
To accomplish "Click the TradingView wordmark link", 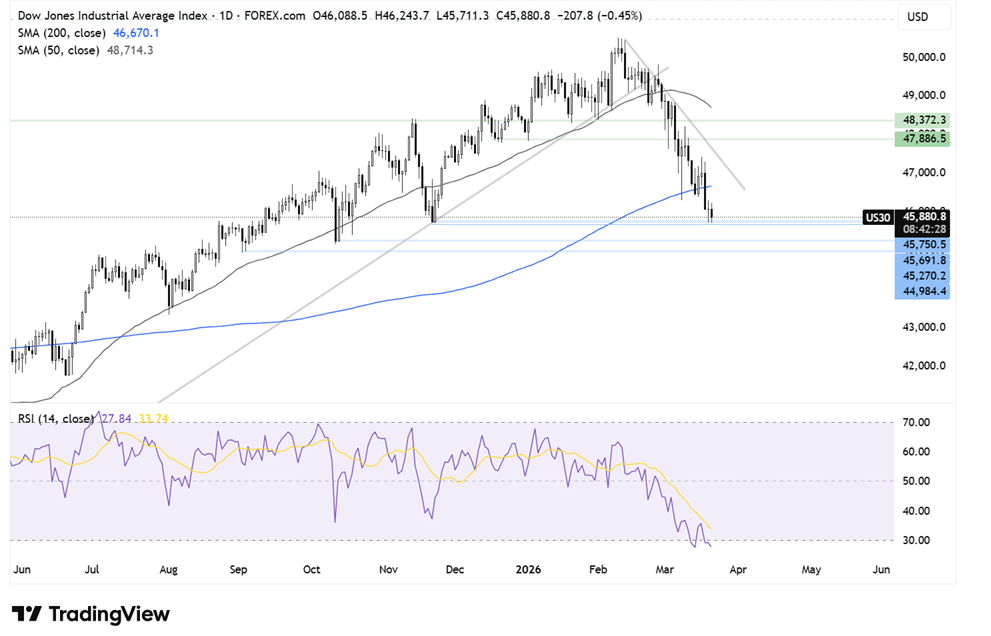I will pyautogui.click(x=109, y=614).
